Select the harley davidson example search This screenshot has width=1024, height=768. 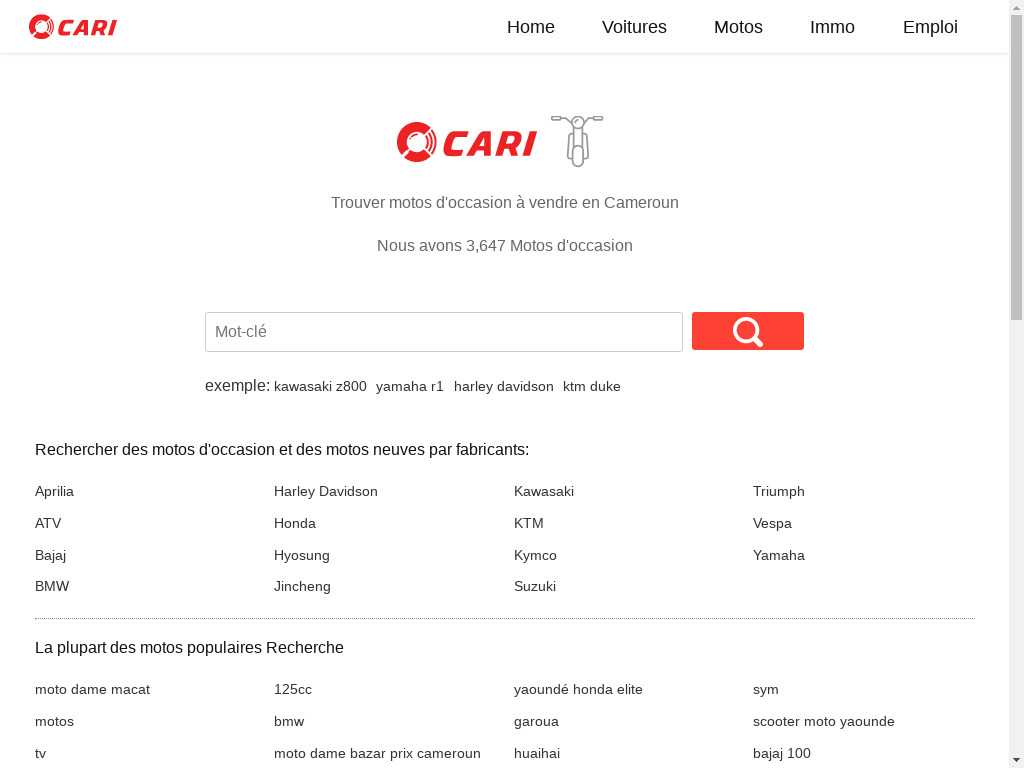(504, 387)
